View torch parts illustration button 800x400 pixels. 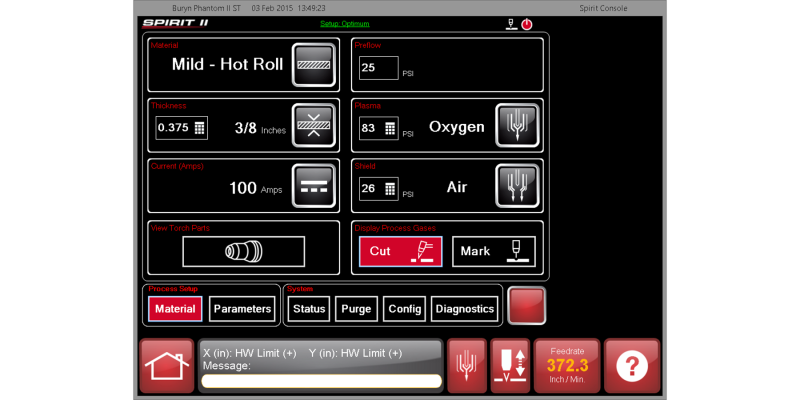(x=243, y=251)
